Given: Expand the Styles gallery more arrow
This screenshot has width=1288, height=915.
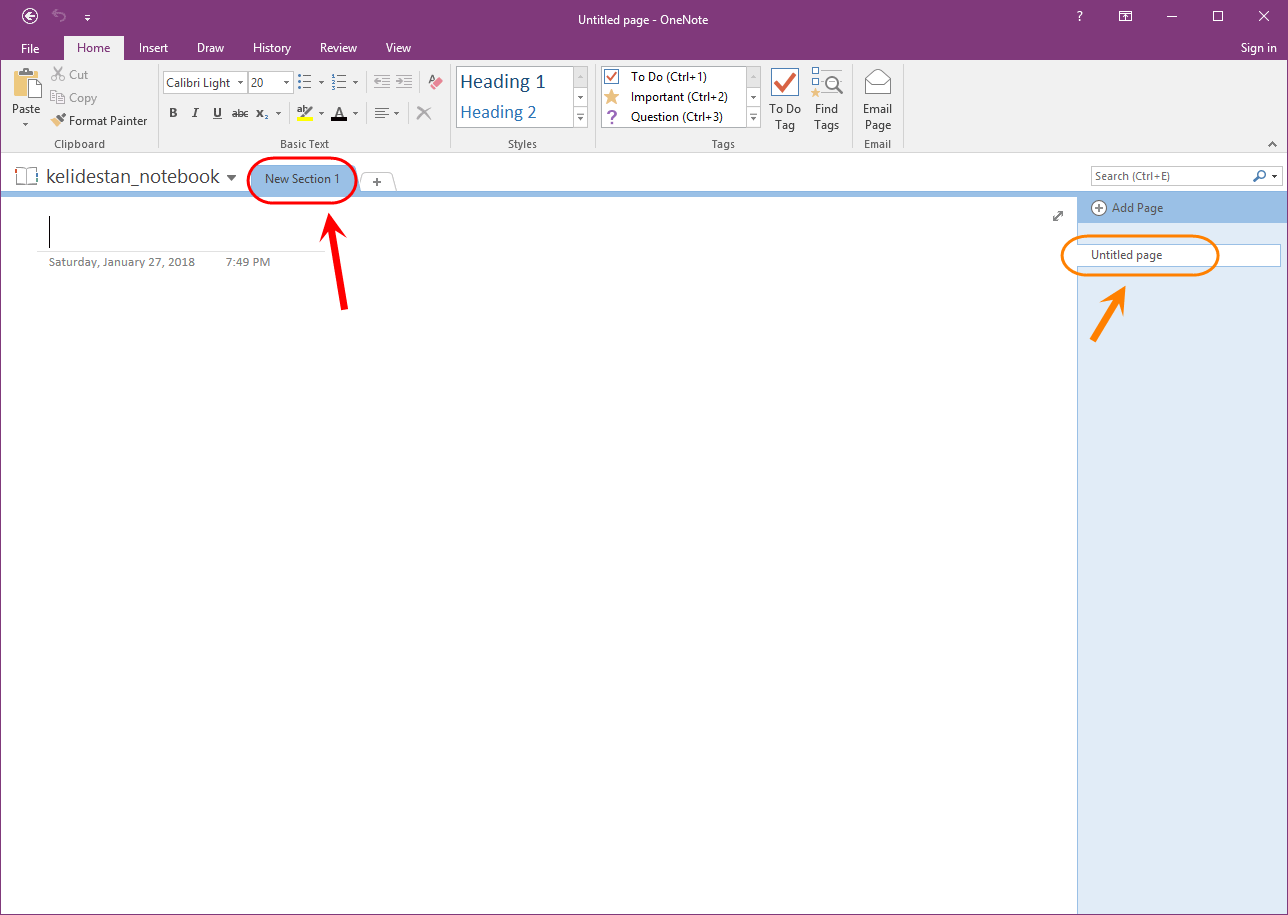Looking at the screenshot, I should [580, 117].
